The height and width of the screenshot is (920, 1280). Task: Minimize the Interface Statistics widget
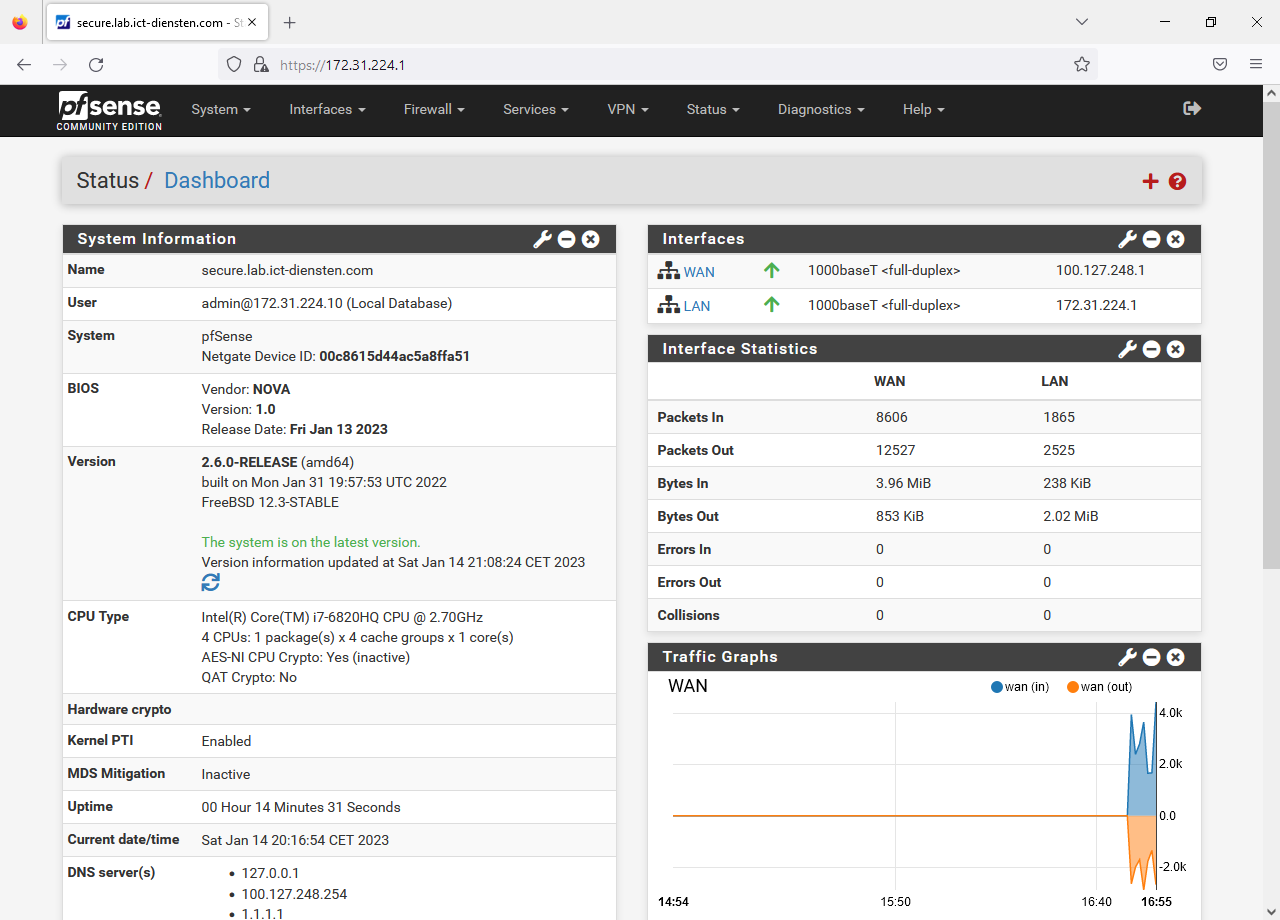point(1152,349)
